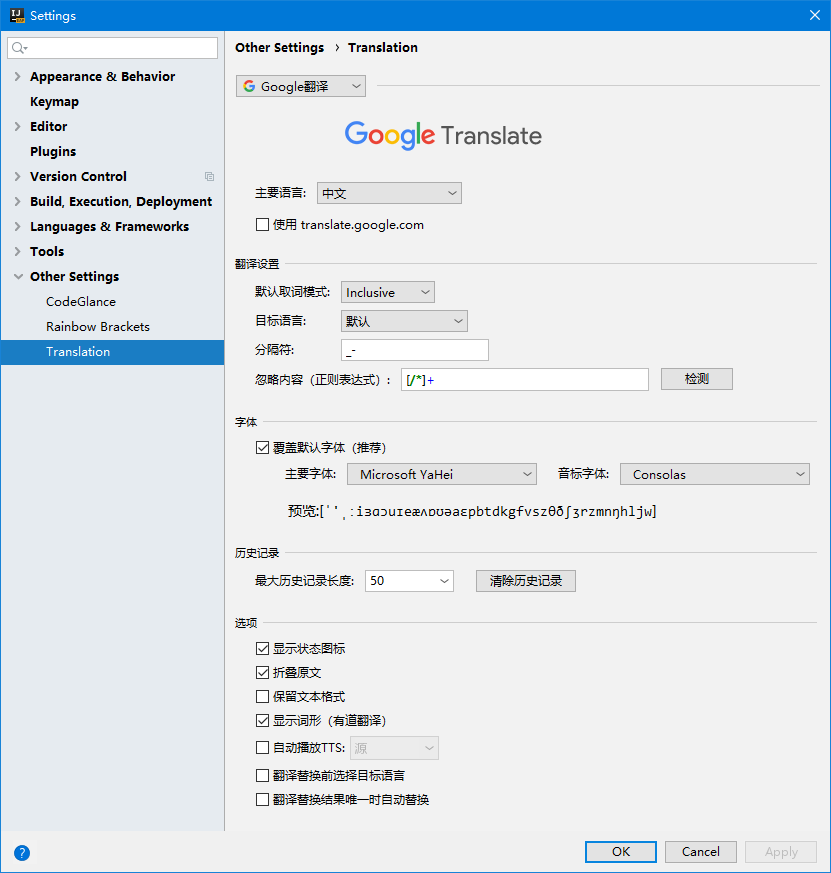Screen dimensions: 831x873
Task: Open the 最大历史记录长度 dropdown showing 50
Action: point(409,581)
